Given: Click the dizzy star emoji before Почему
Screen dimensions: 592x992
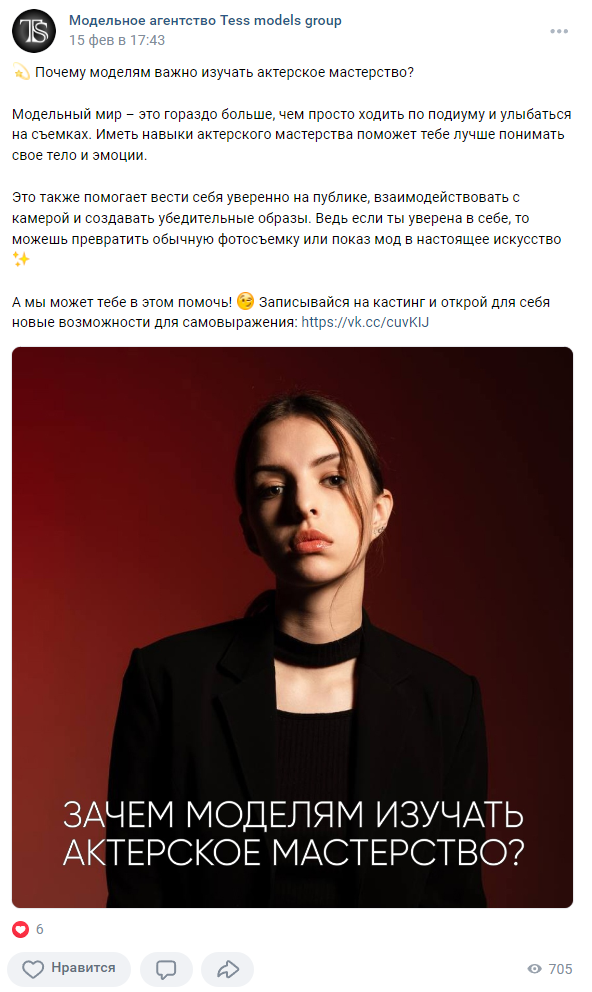Looking at the screenshot, I should point(21,72).
